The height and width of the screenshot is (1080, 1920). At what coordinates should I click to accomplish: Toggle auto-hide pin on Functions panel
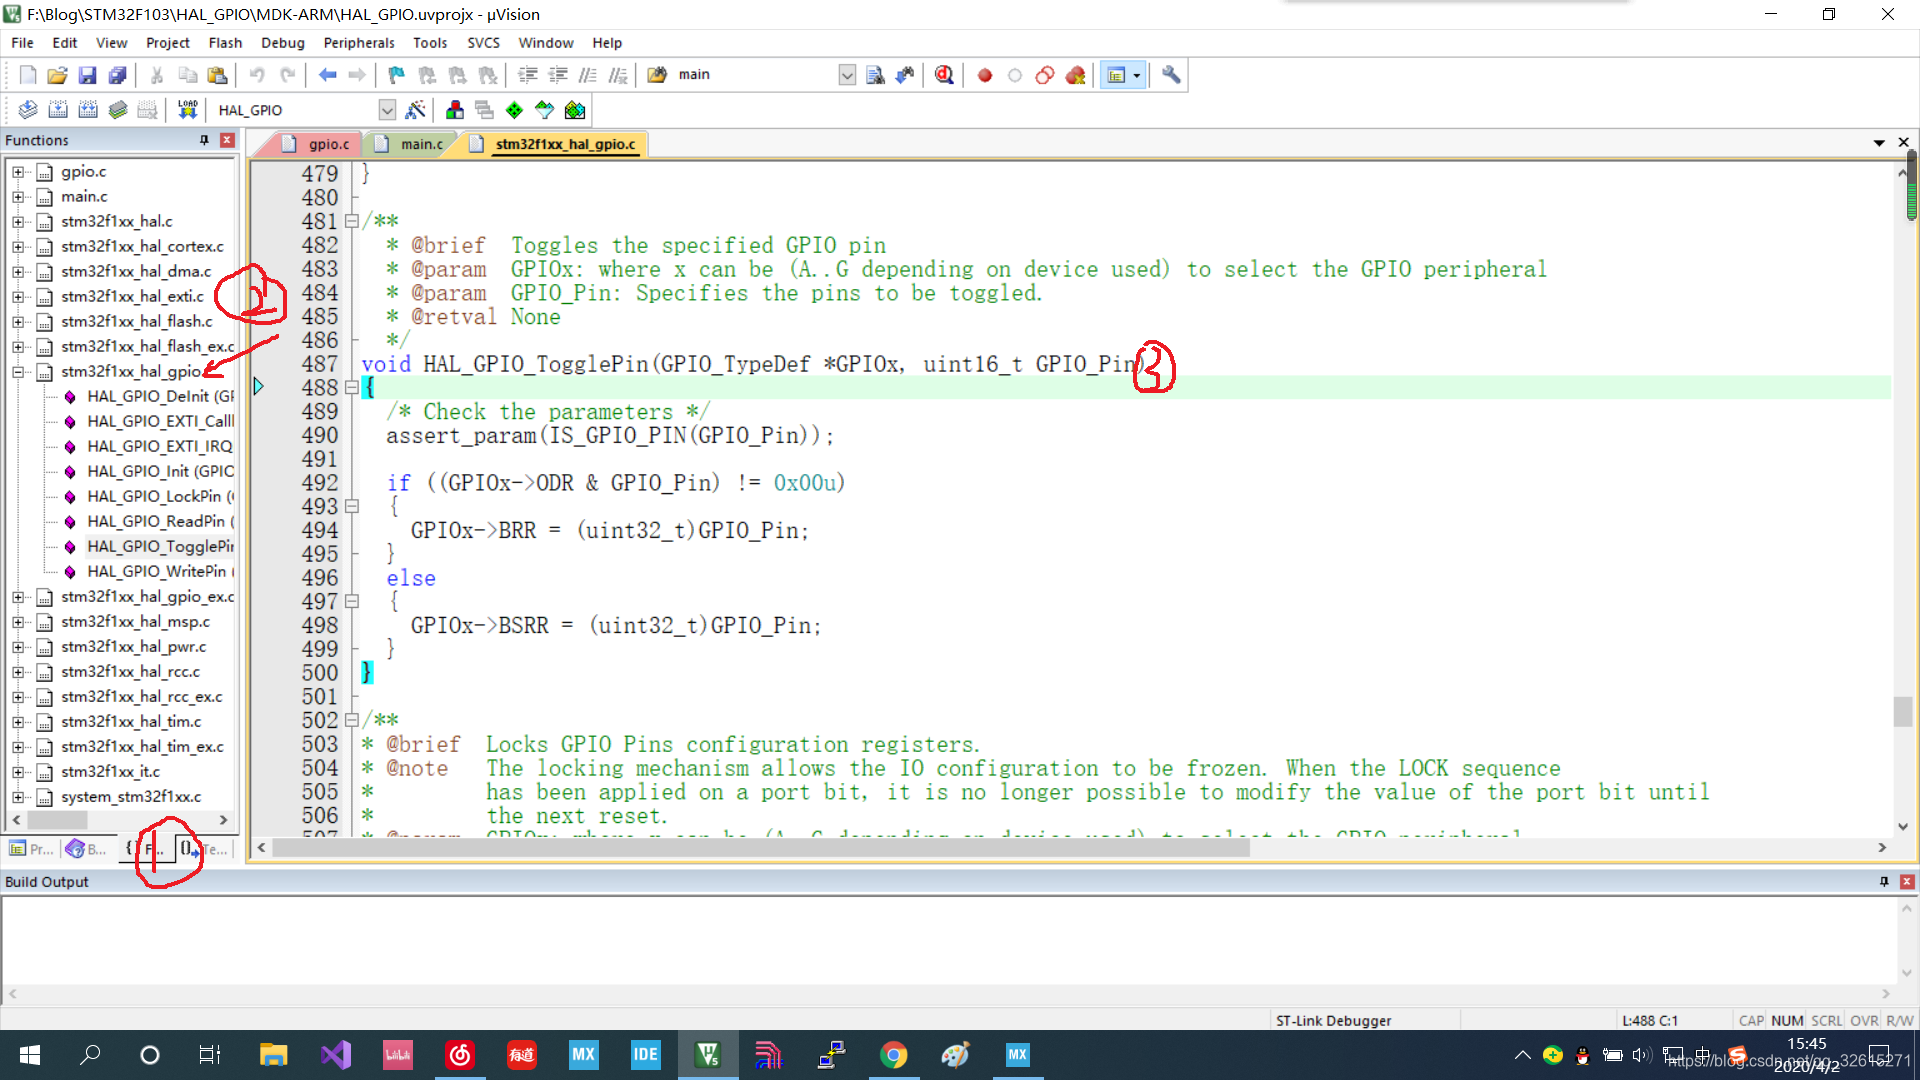tap(204, 140)
